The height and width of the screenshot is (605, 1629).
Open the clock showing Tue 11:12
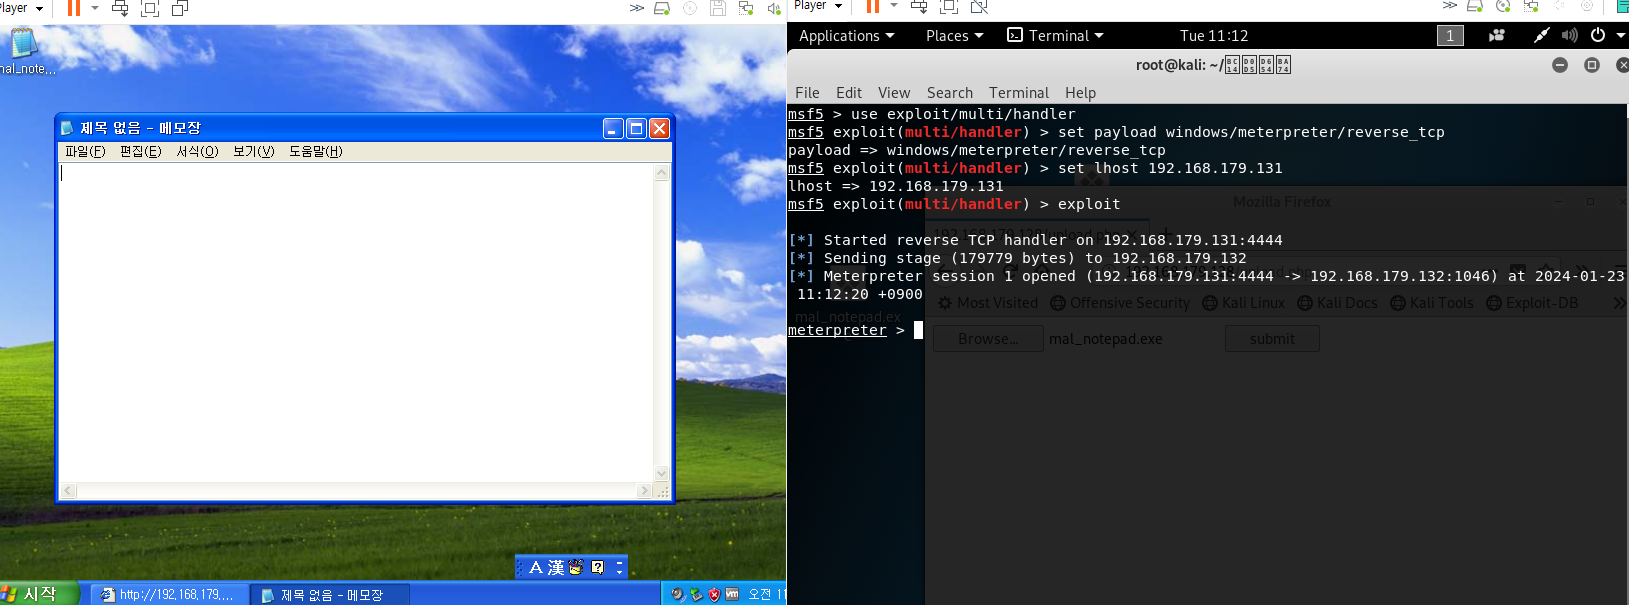tap(1214, 36)
